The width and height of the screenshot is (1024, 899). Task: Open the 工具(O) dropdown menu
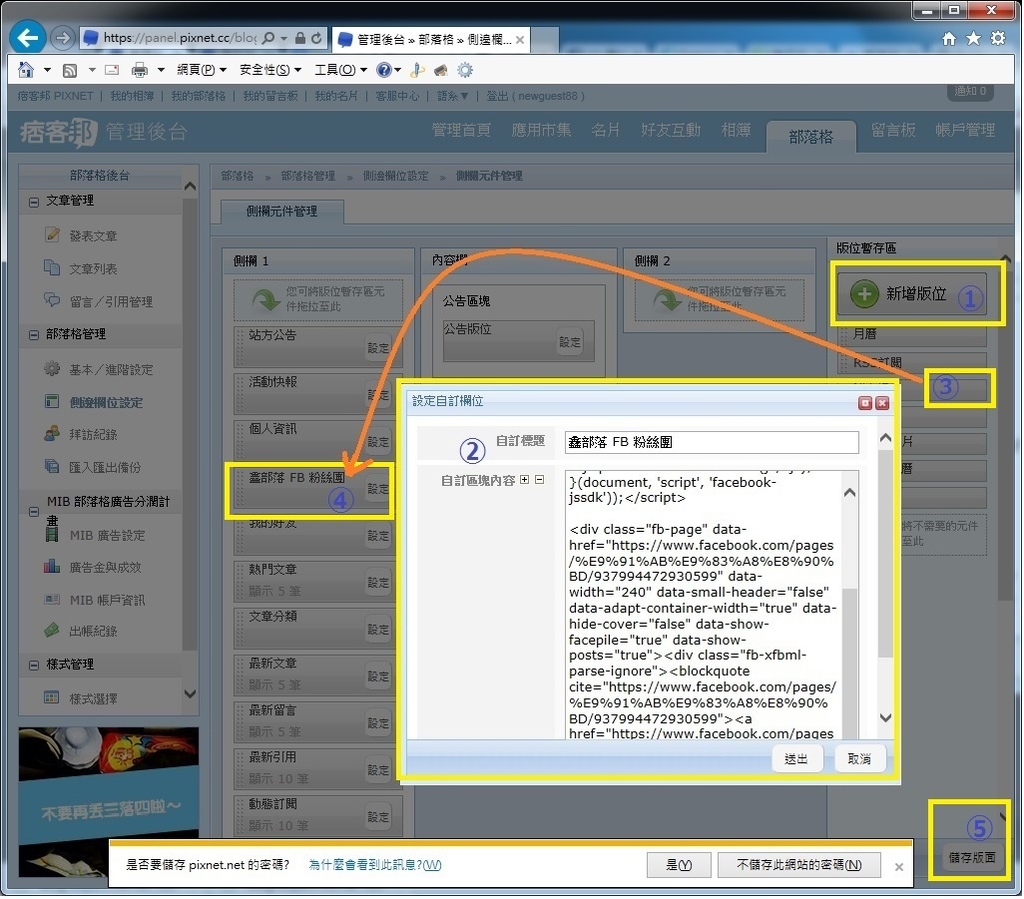coord(341,70)
